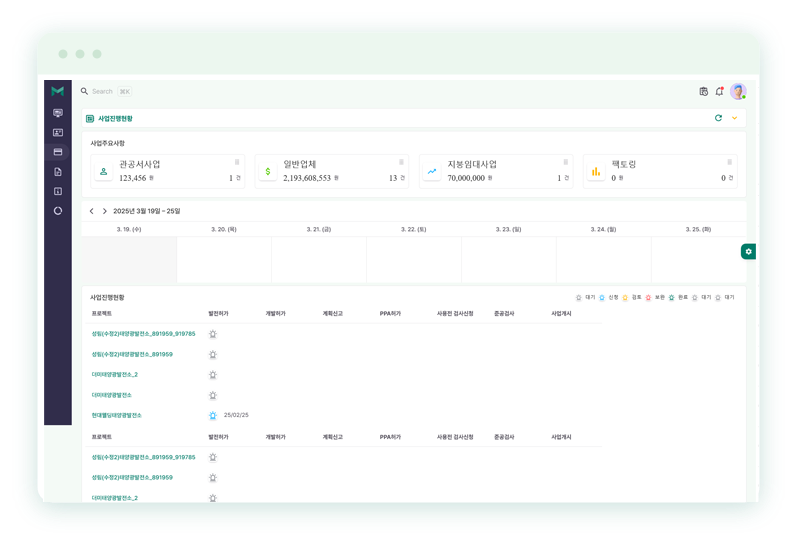The image size is (797, 545).
Task: Go to the previous week in calendar
Action: click(x=92, y=211)
